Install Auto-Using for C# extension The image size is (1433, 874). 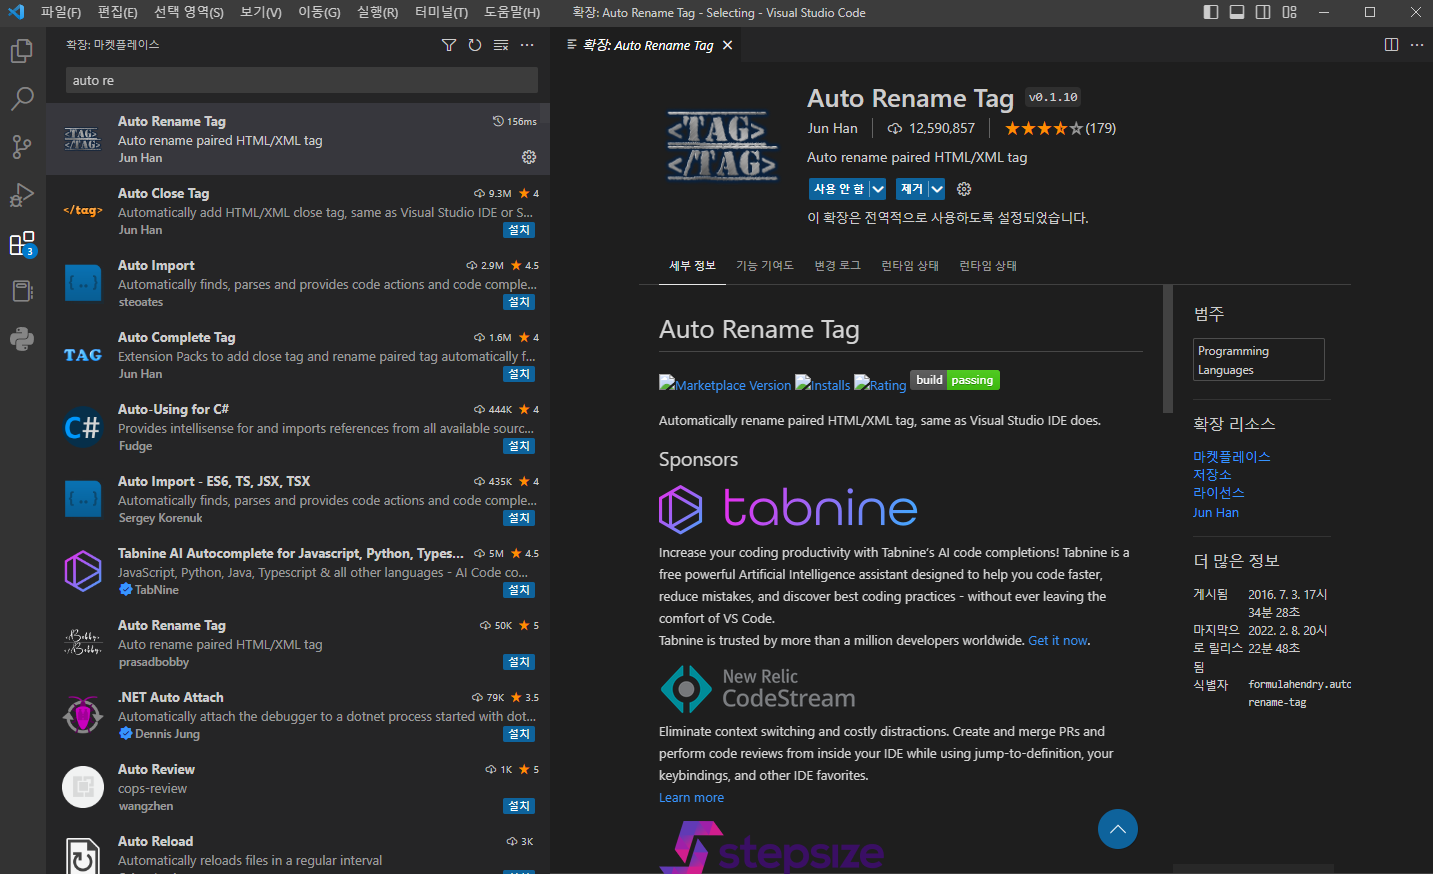[519, 446]
